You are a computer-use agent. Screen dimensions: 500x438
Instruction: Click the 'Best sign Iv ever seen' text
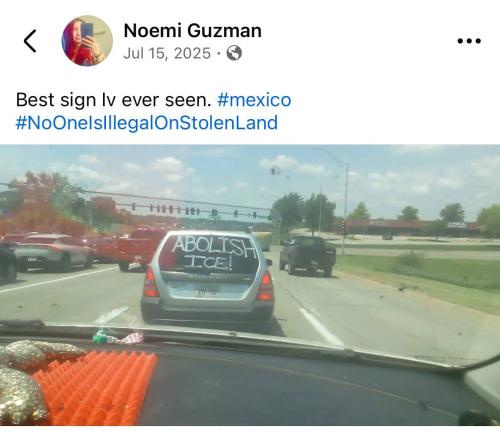pos(114,100)
